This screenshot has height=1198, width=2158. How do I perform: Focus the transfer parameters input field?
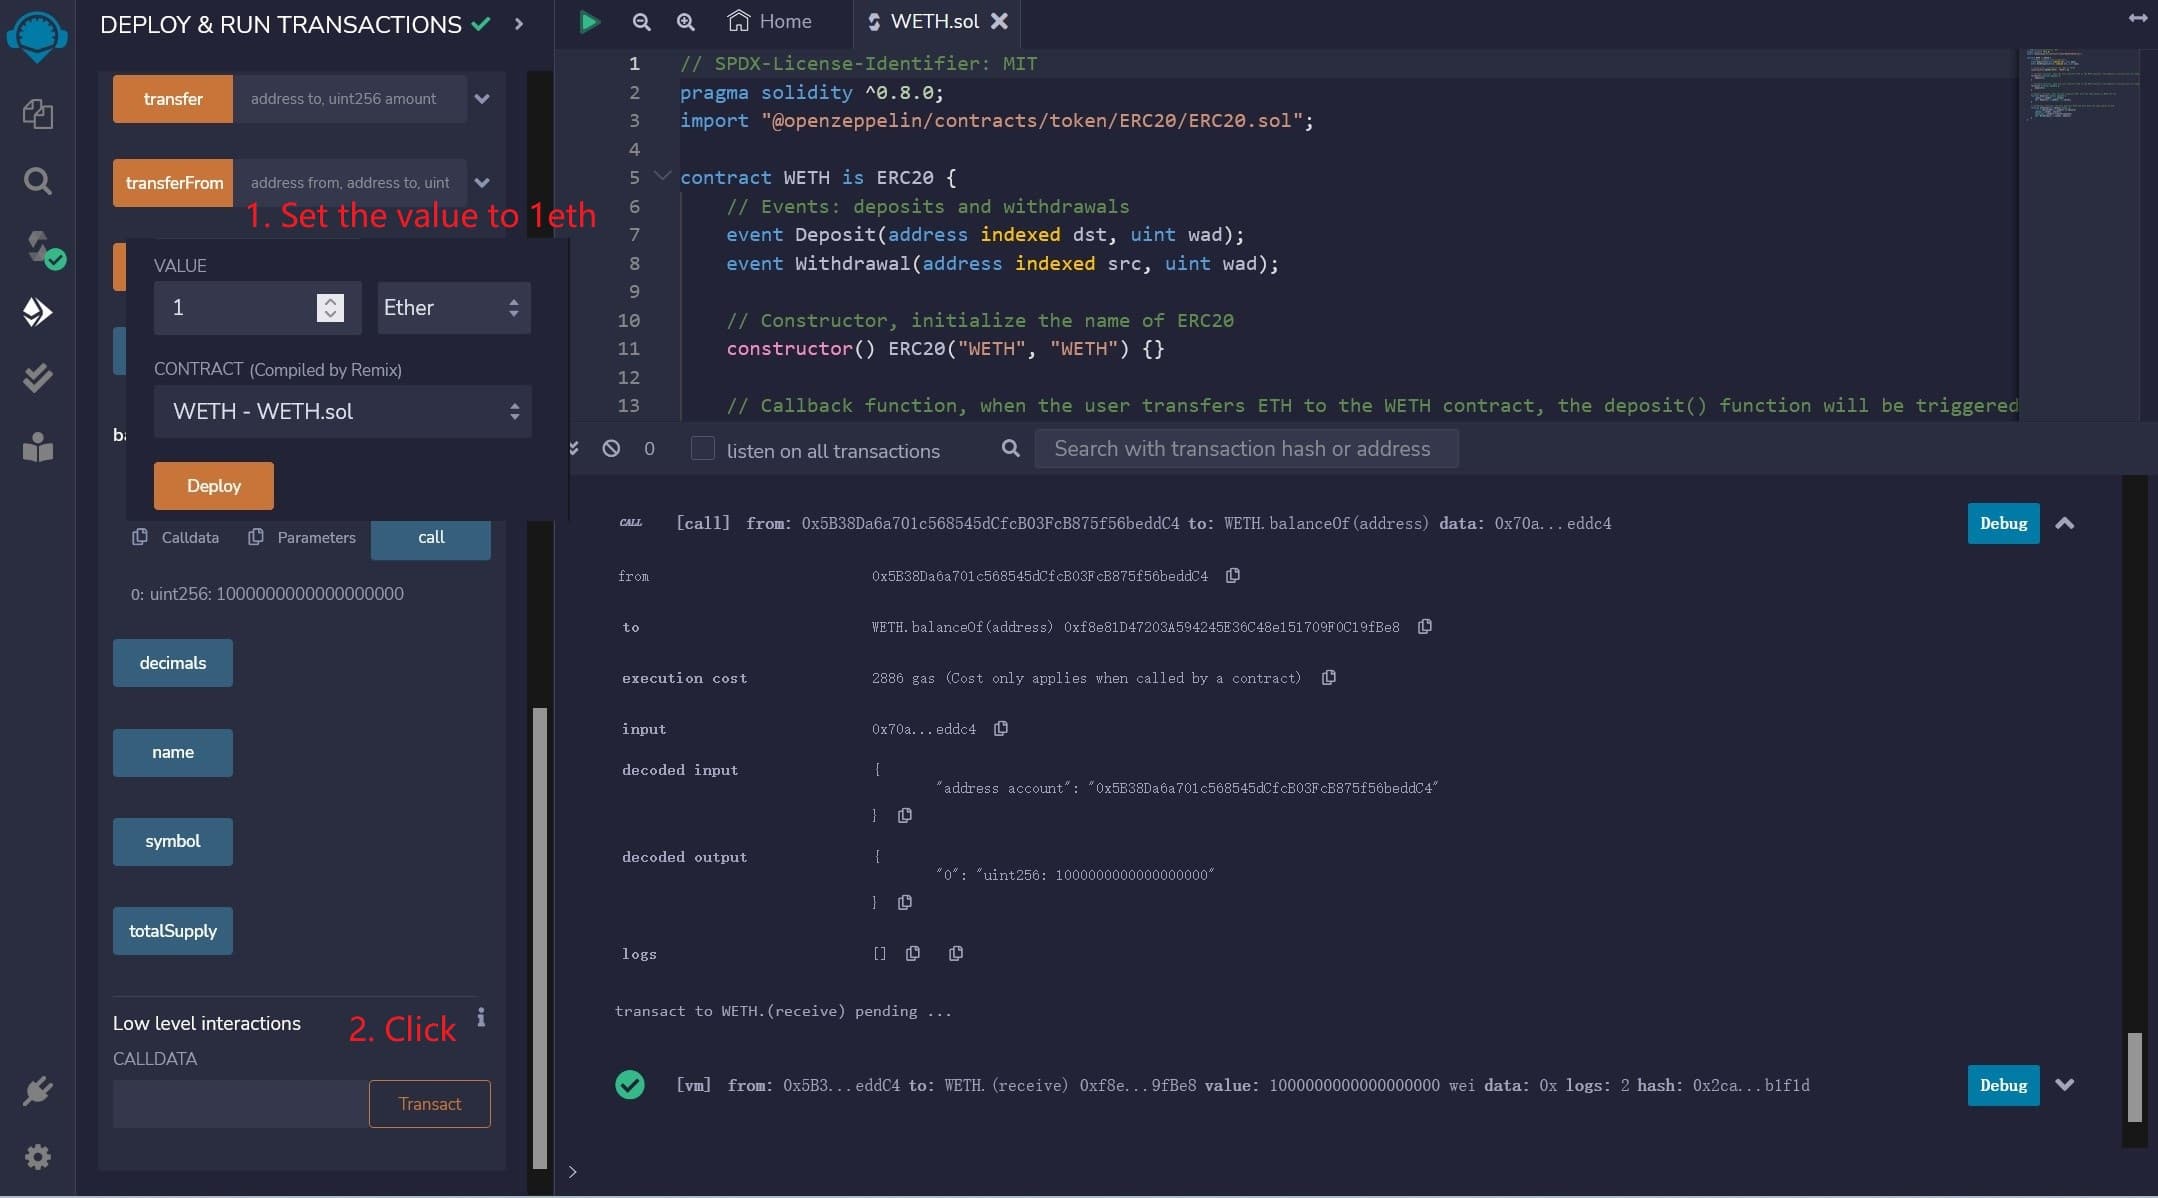click(350, 99)
